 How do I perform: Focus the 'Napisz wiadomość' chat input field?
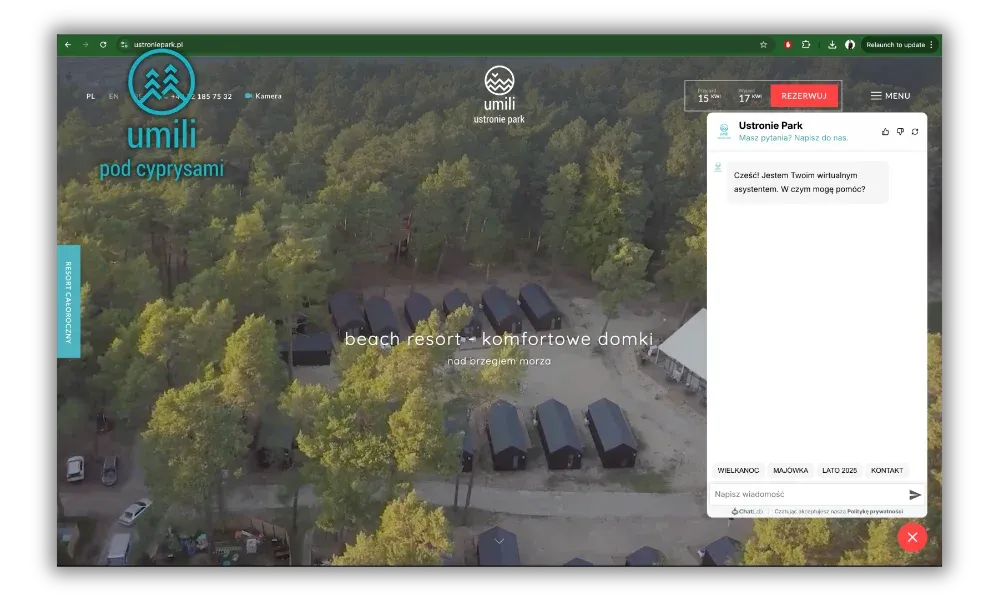[x=805, y=494]
